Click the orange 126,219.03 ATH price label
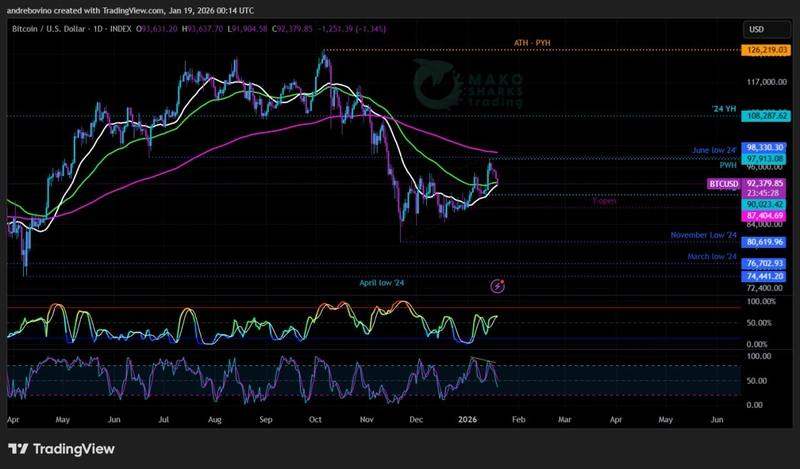This screenshot has width=800, height=469. tap(768, 49)
